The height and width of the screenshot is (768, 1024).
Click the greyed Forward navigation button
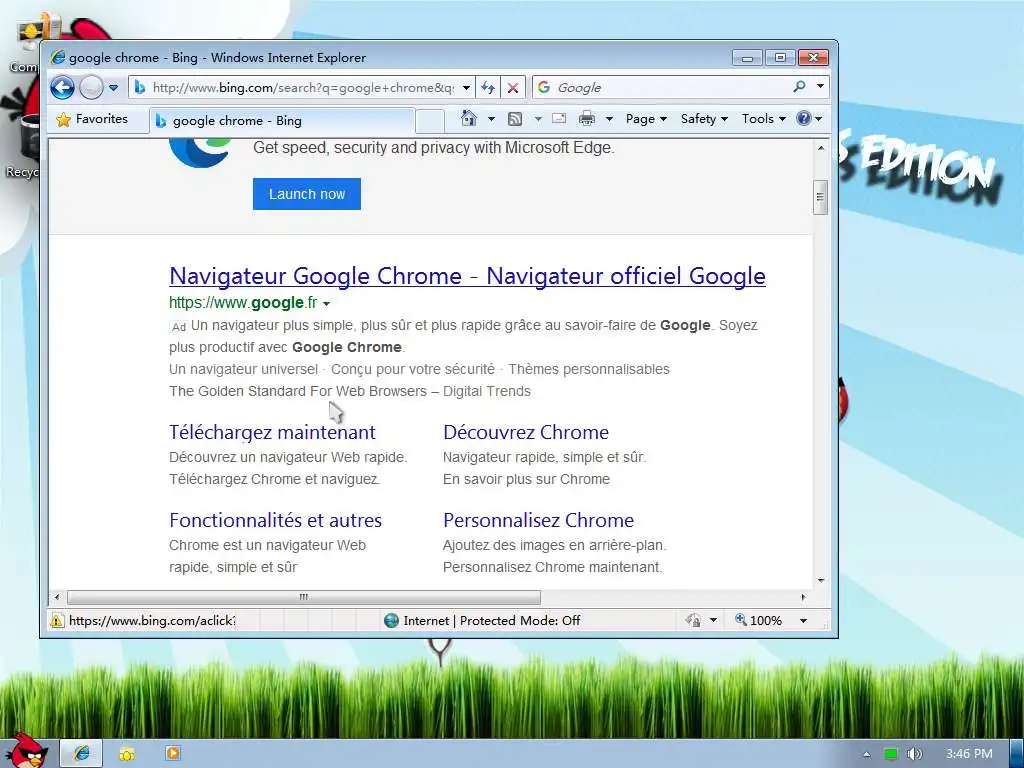point(91,88)
